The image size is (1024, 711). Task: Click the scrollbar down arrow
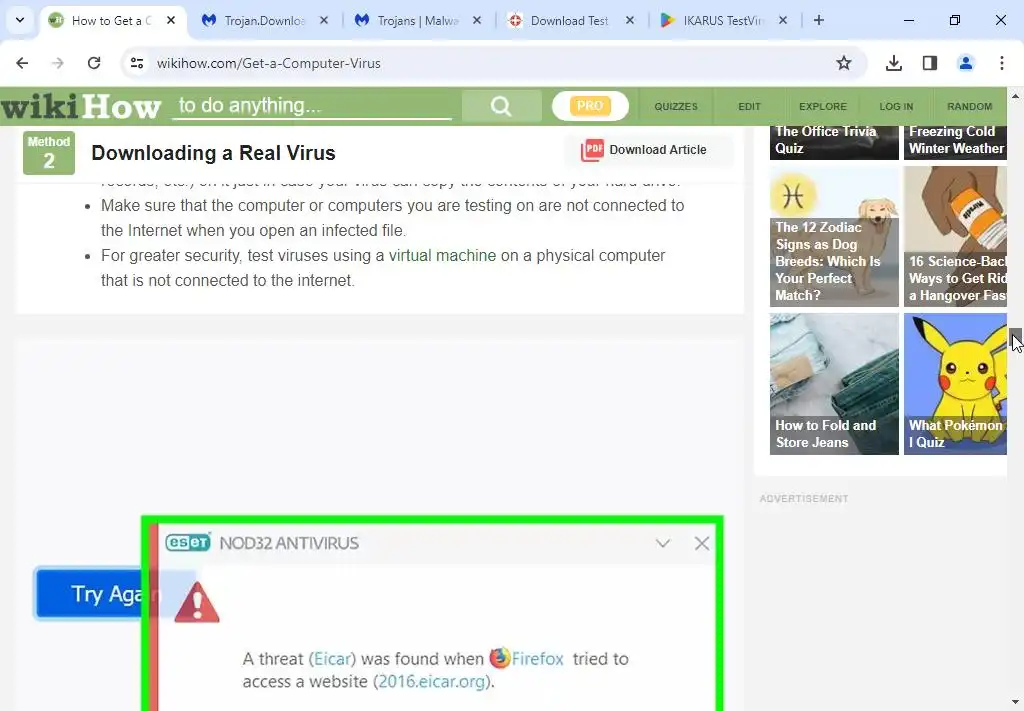click(x=1016, y=703)
